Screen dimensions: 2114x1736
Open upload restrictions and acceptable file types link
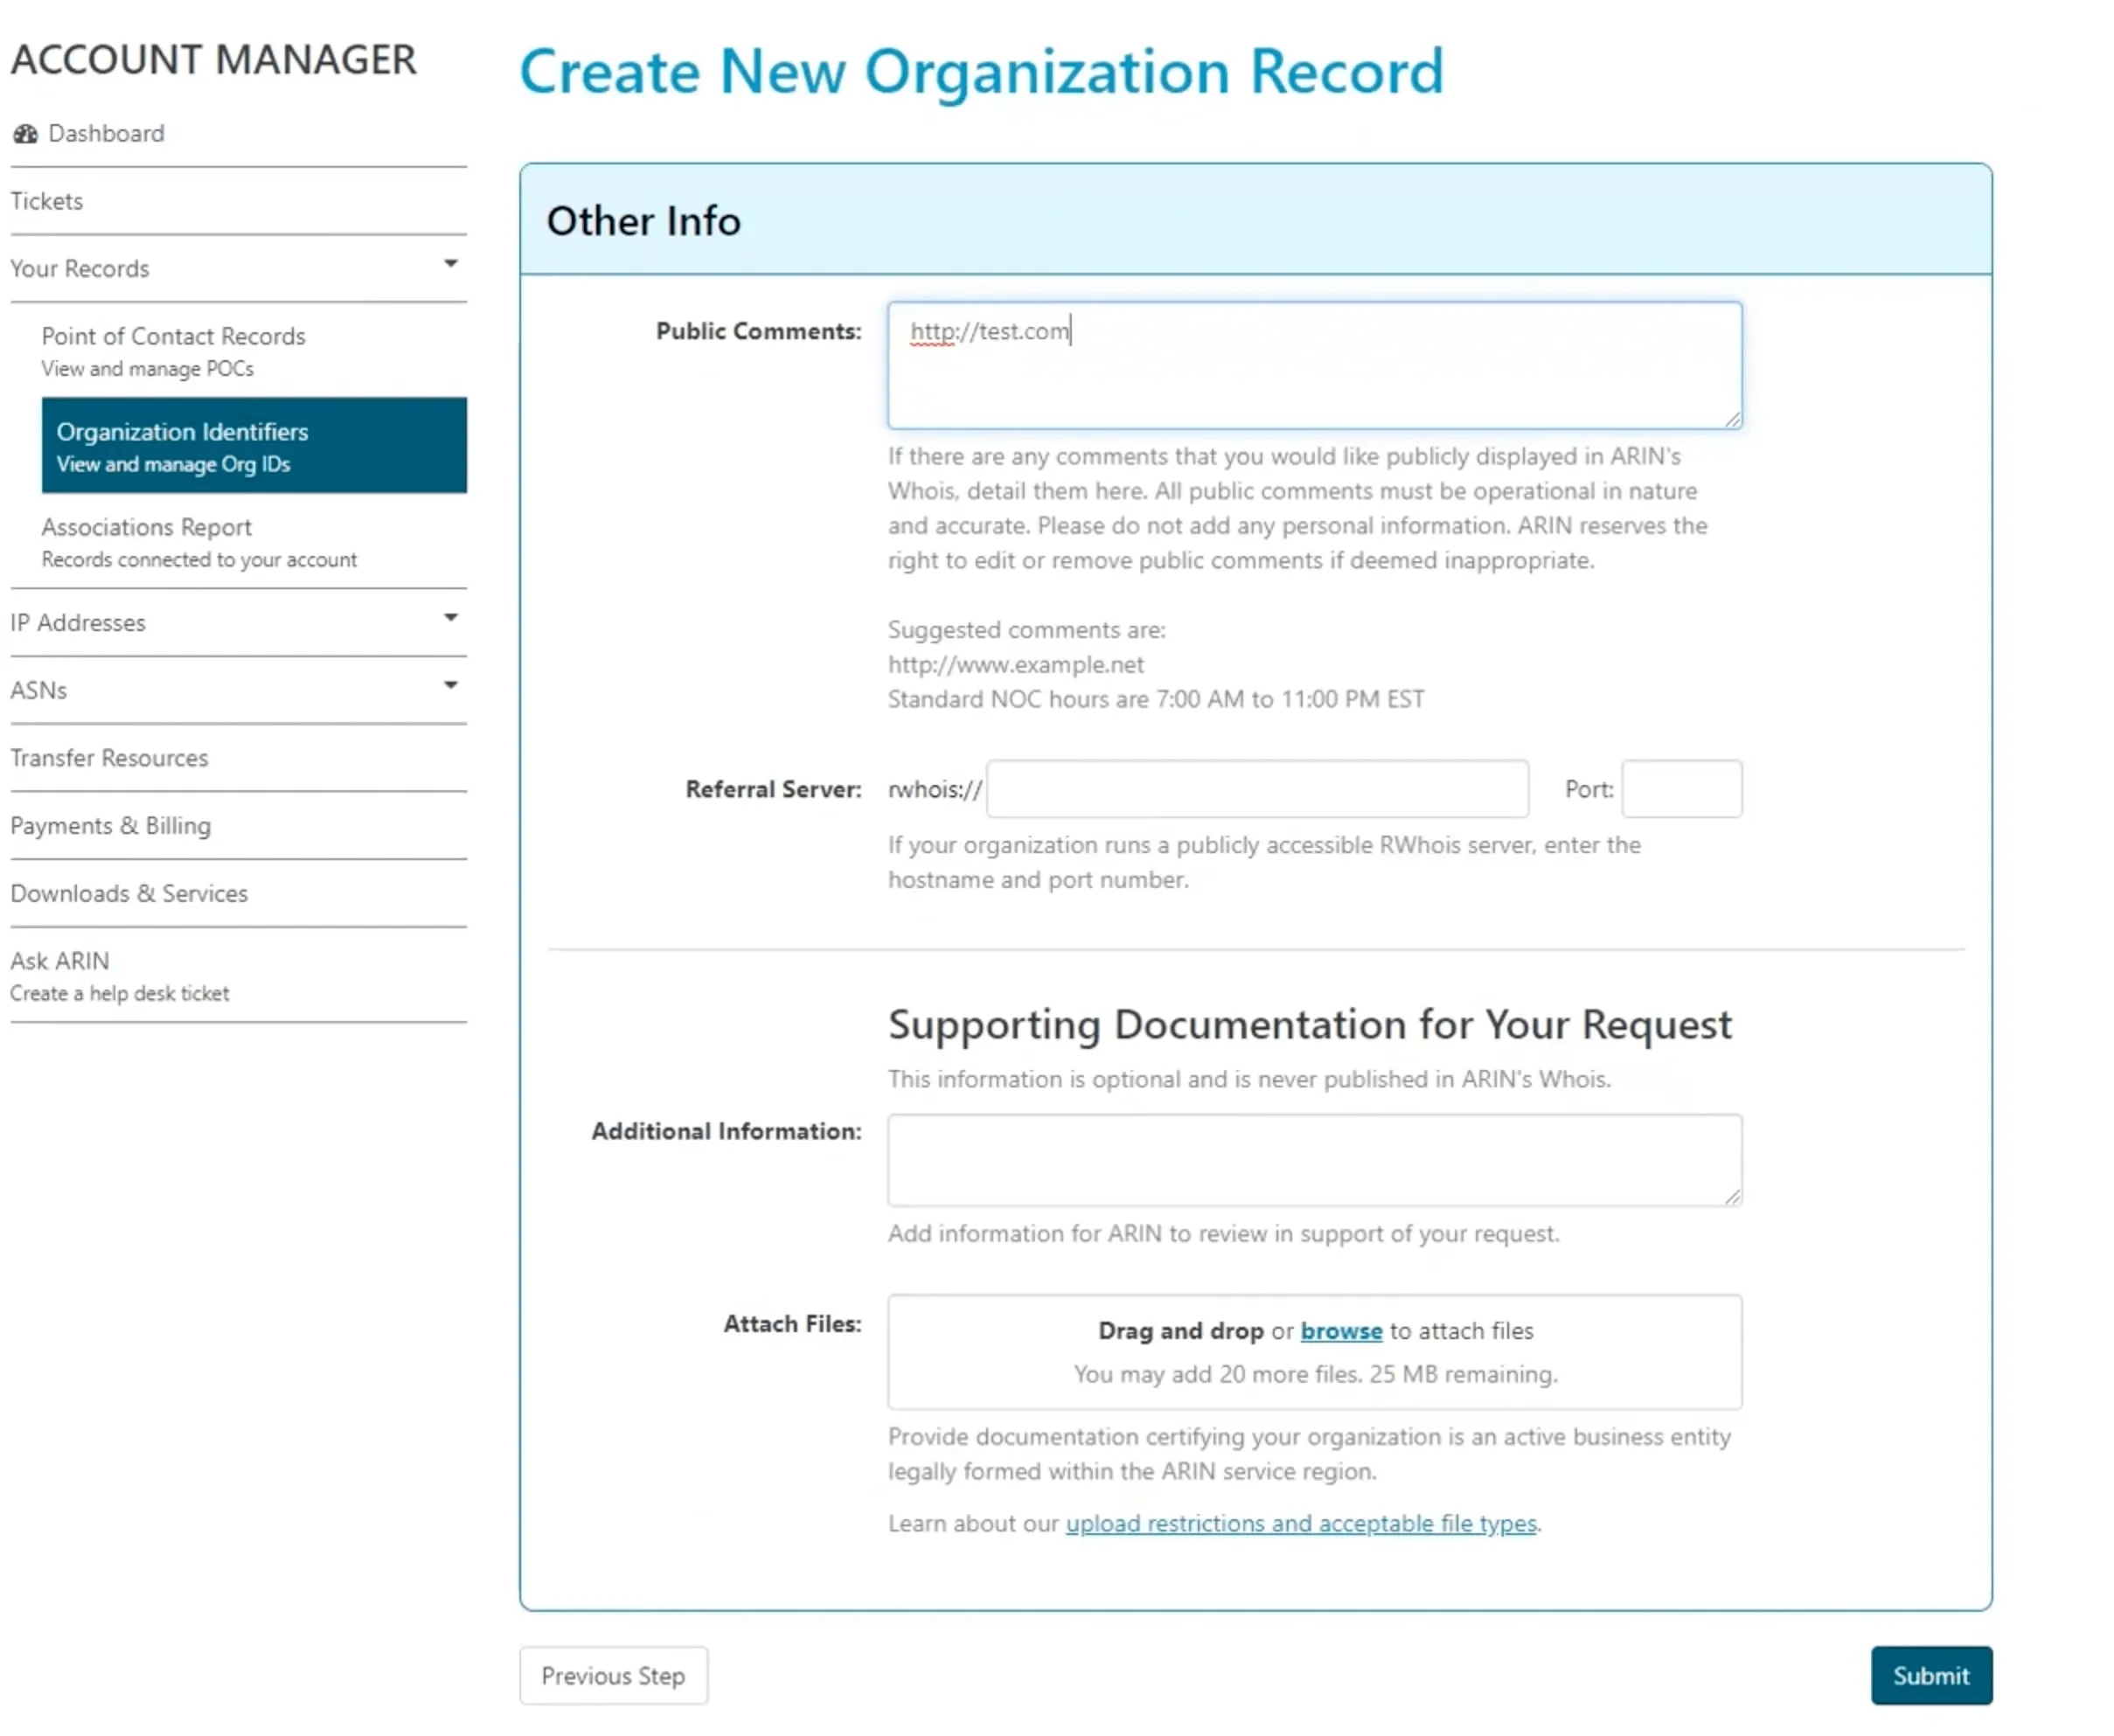pos(1300,1524)
